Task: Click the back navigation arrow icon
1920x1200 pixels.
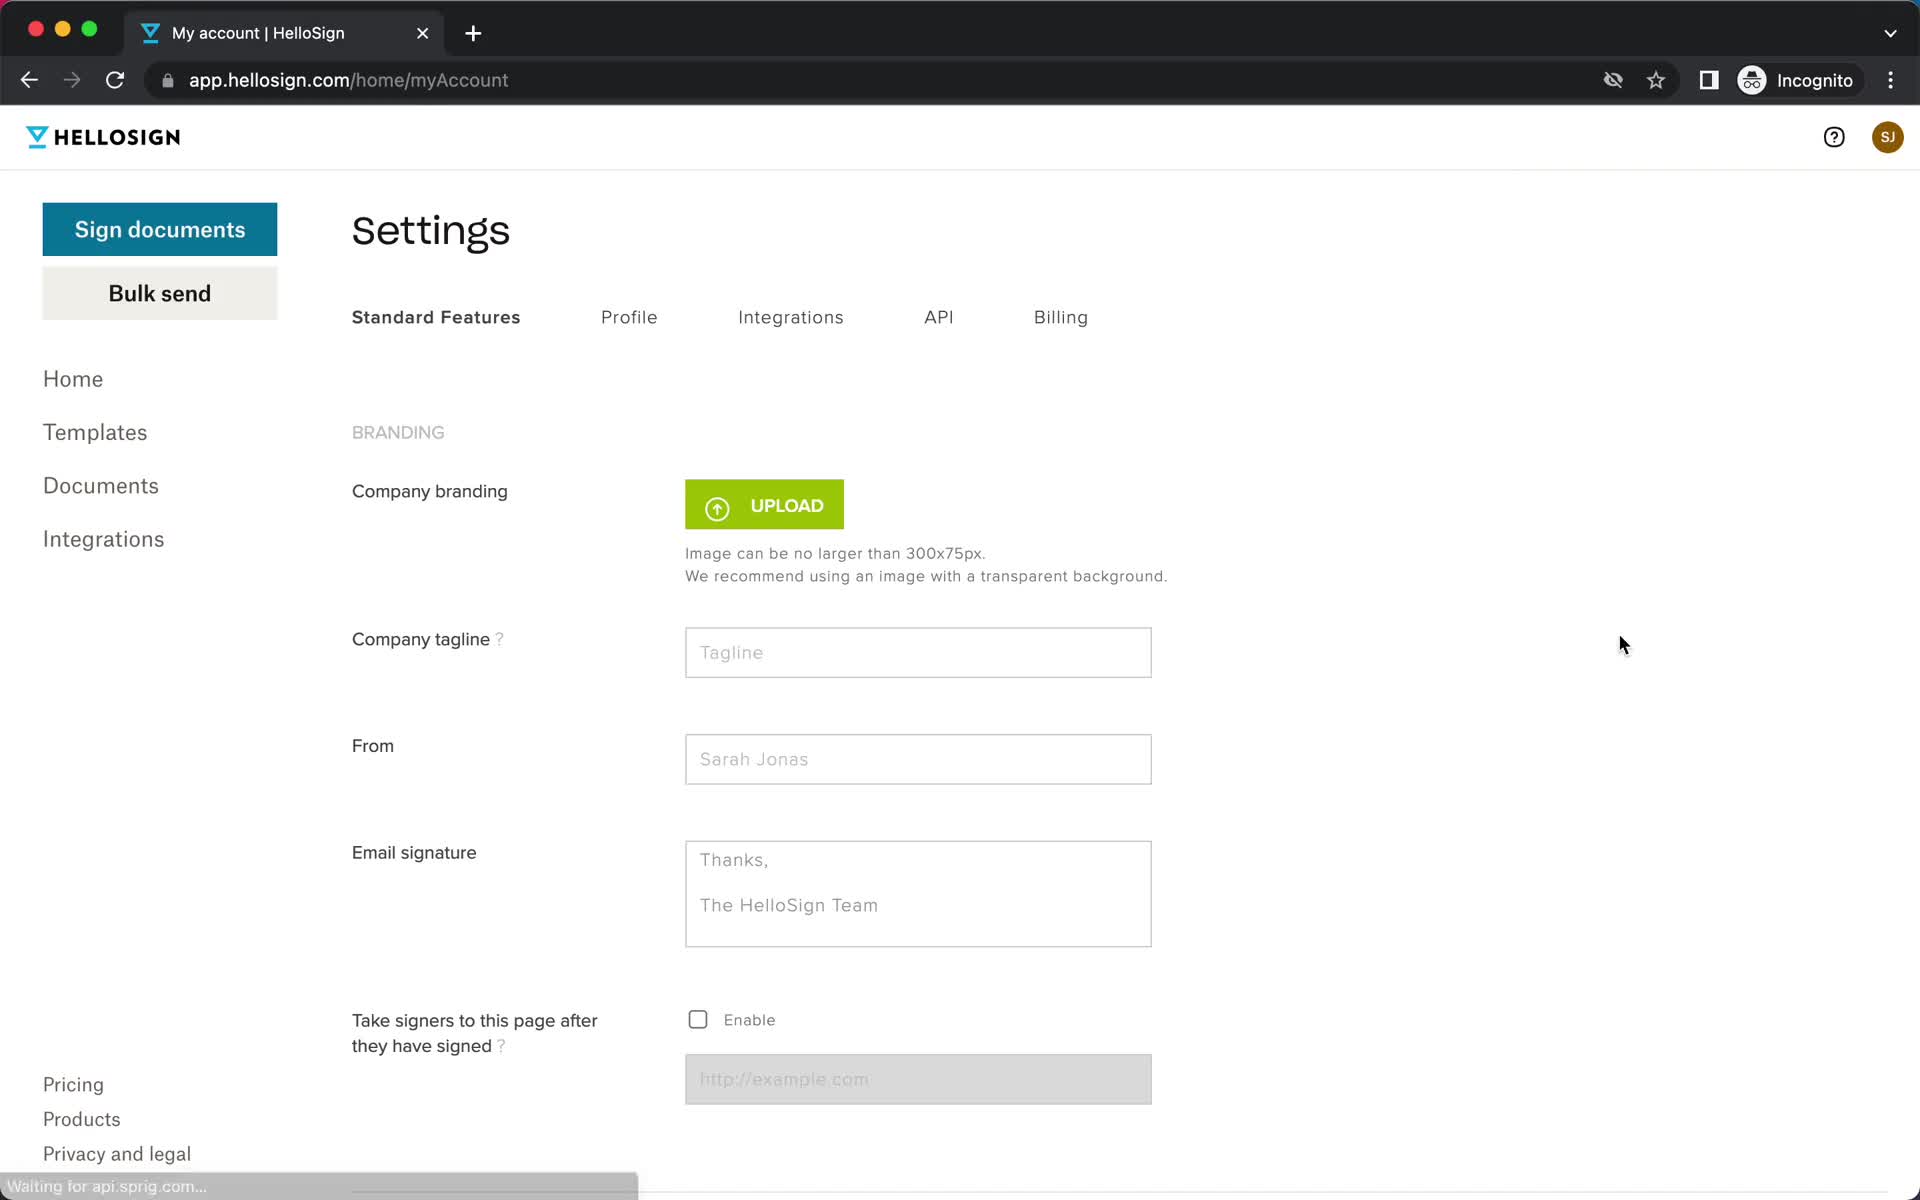Action: [28, 80]
